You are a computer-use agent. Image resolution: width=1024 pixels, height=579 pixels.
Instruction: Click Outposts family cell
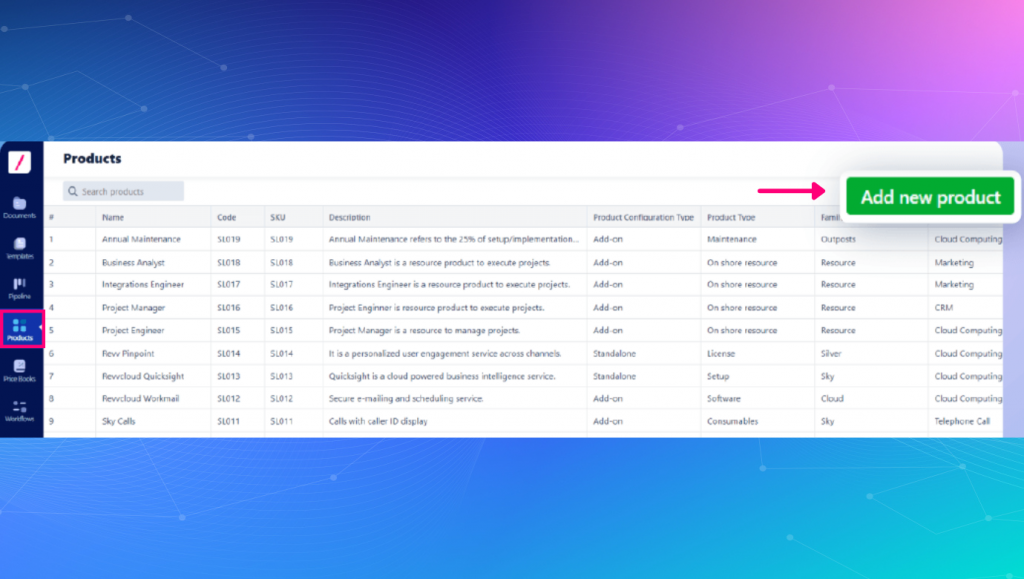[x=838, y=239]
